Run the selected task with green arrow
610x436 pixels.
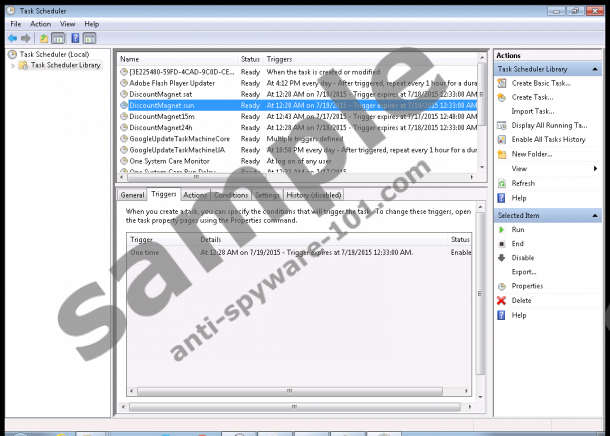502,229
